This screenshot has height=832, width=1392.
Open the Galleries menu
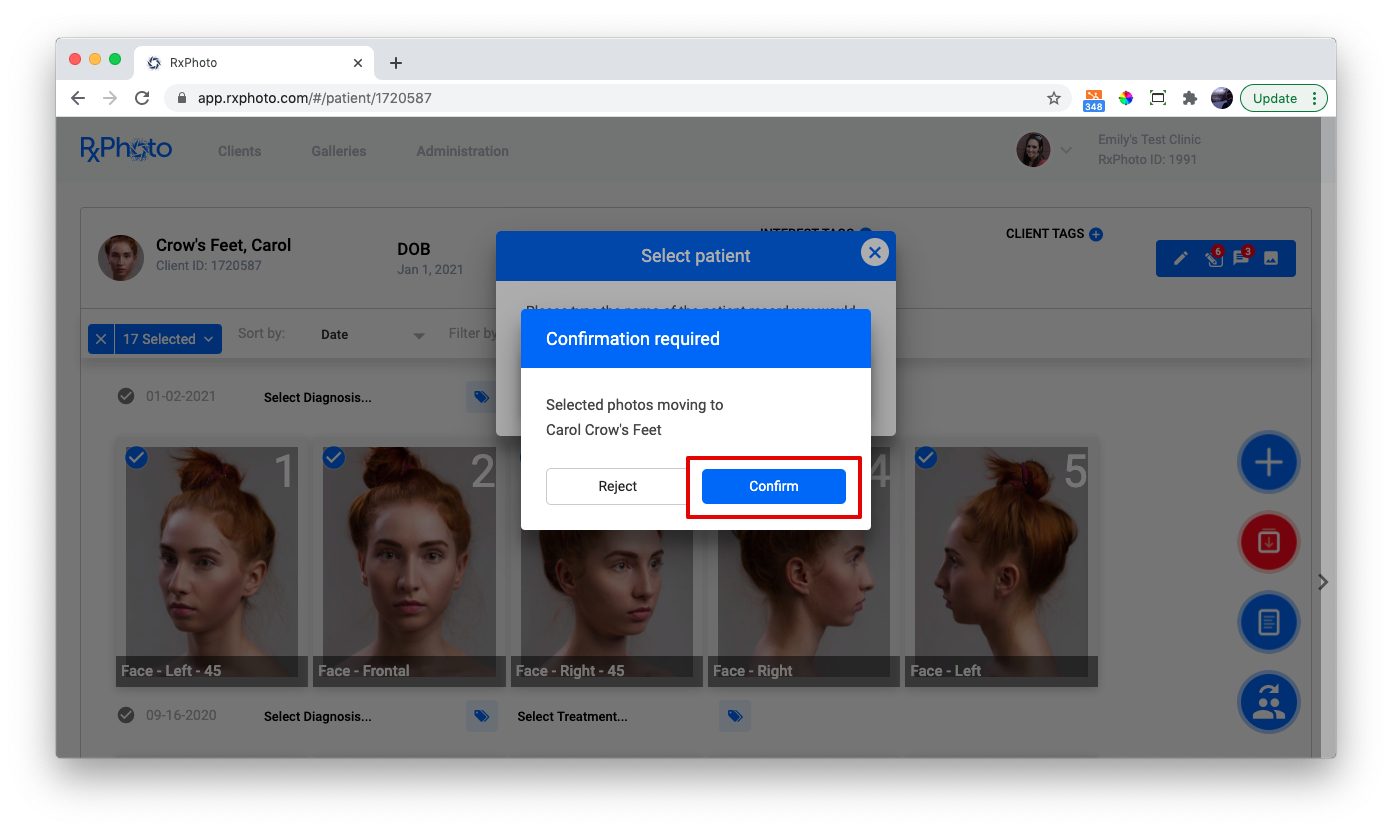point(339,151)
